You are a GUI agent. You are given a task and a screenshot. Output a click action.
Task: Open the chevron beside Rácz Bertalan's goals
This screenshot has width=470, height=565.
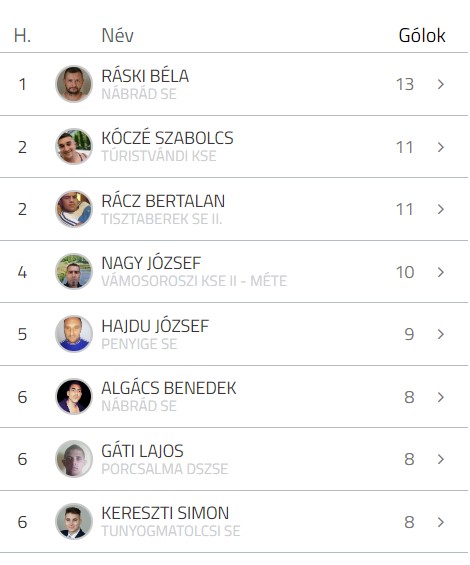tap(440, 209)
